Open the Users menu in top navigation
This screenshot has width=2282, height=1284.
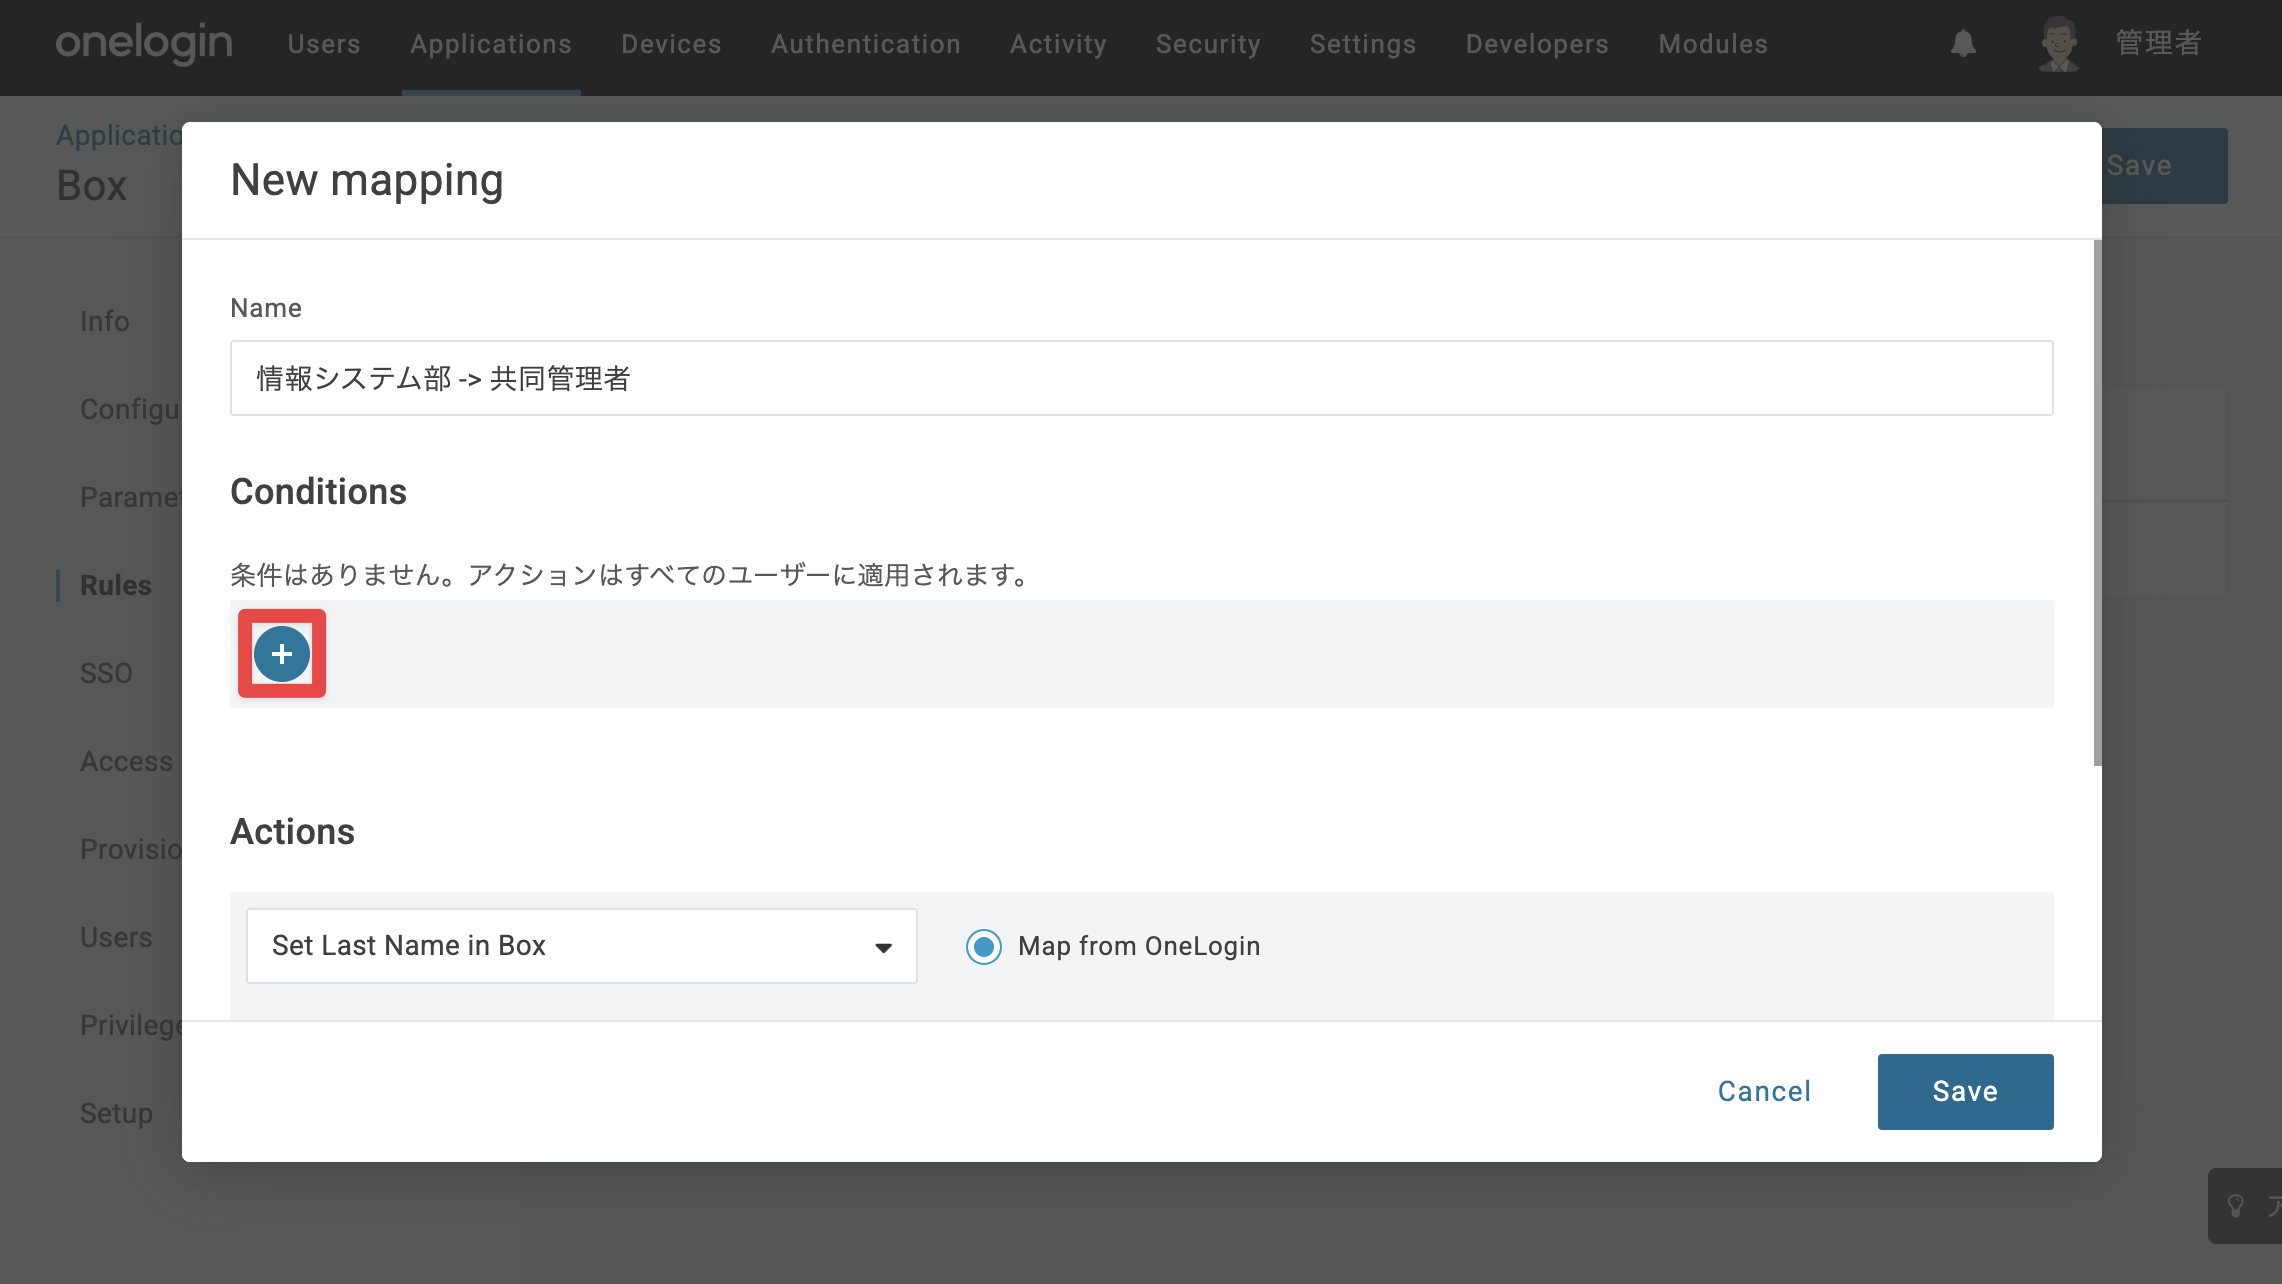[324, 44]
